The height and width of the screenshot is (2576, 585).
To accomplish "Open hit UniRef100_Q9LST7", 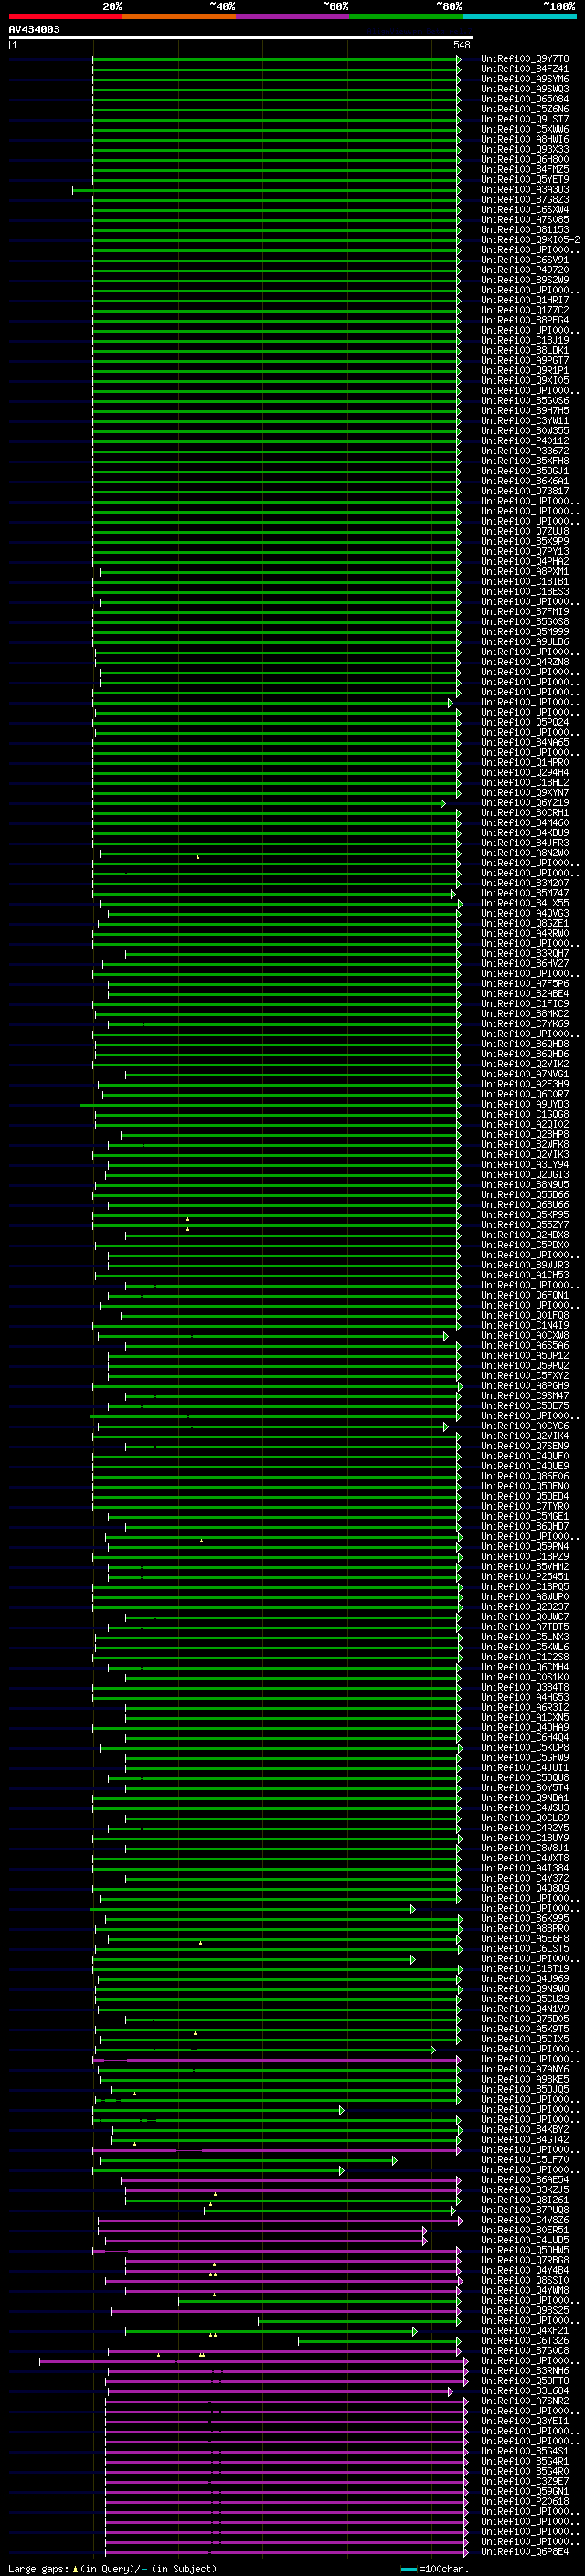I will (x=525, y=119).
